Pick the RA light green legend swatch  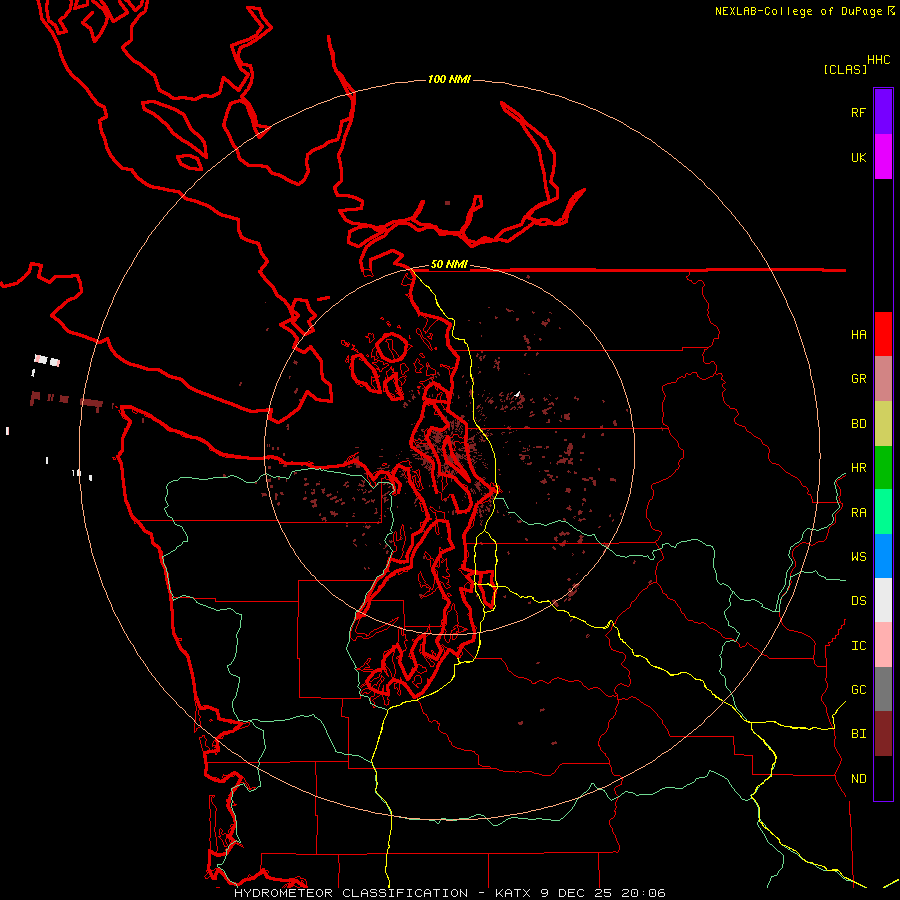[883, 512]
